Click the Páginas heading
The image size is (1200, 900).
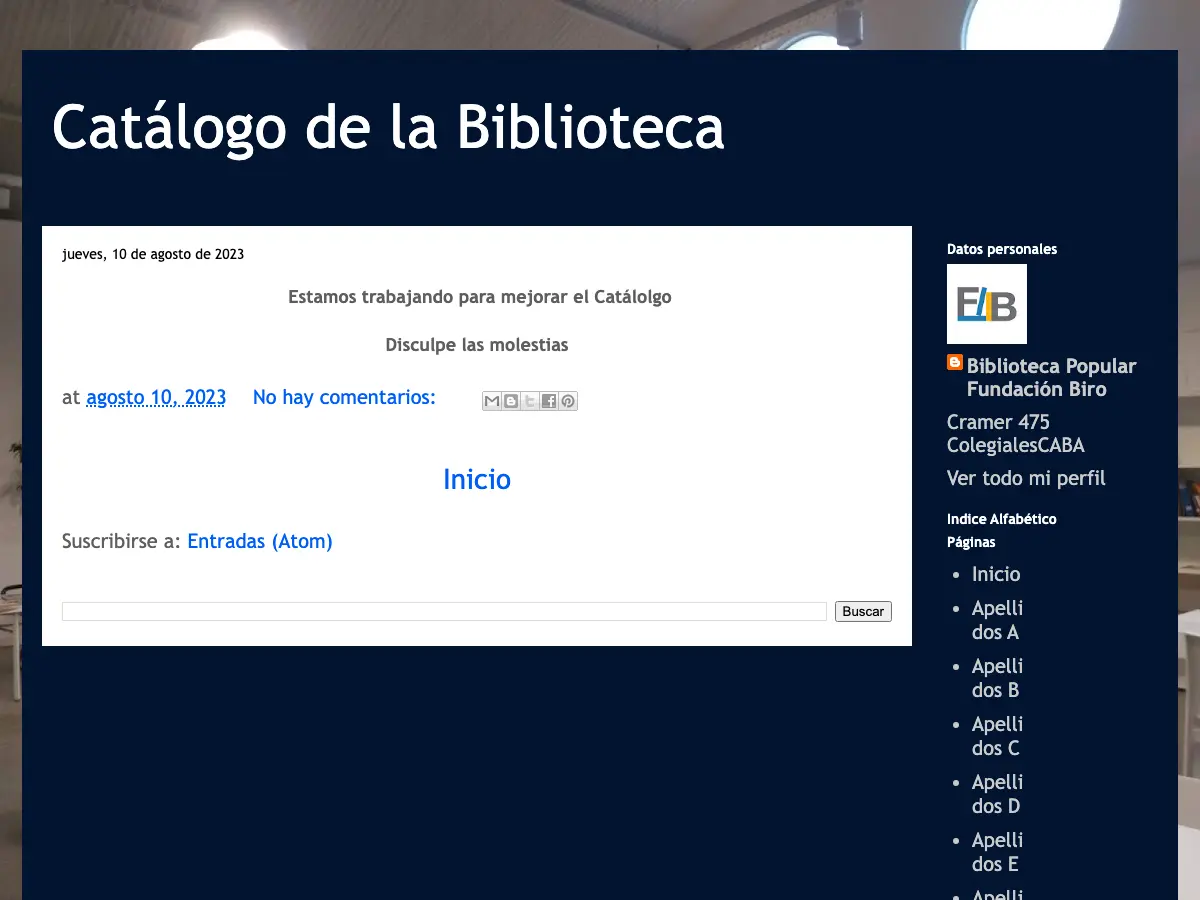tap(971, 542)
